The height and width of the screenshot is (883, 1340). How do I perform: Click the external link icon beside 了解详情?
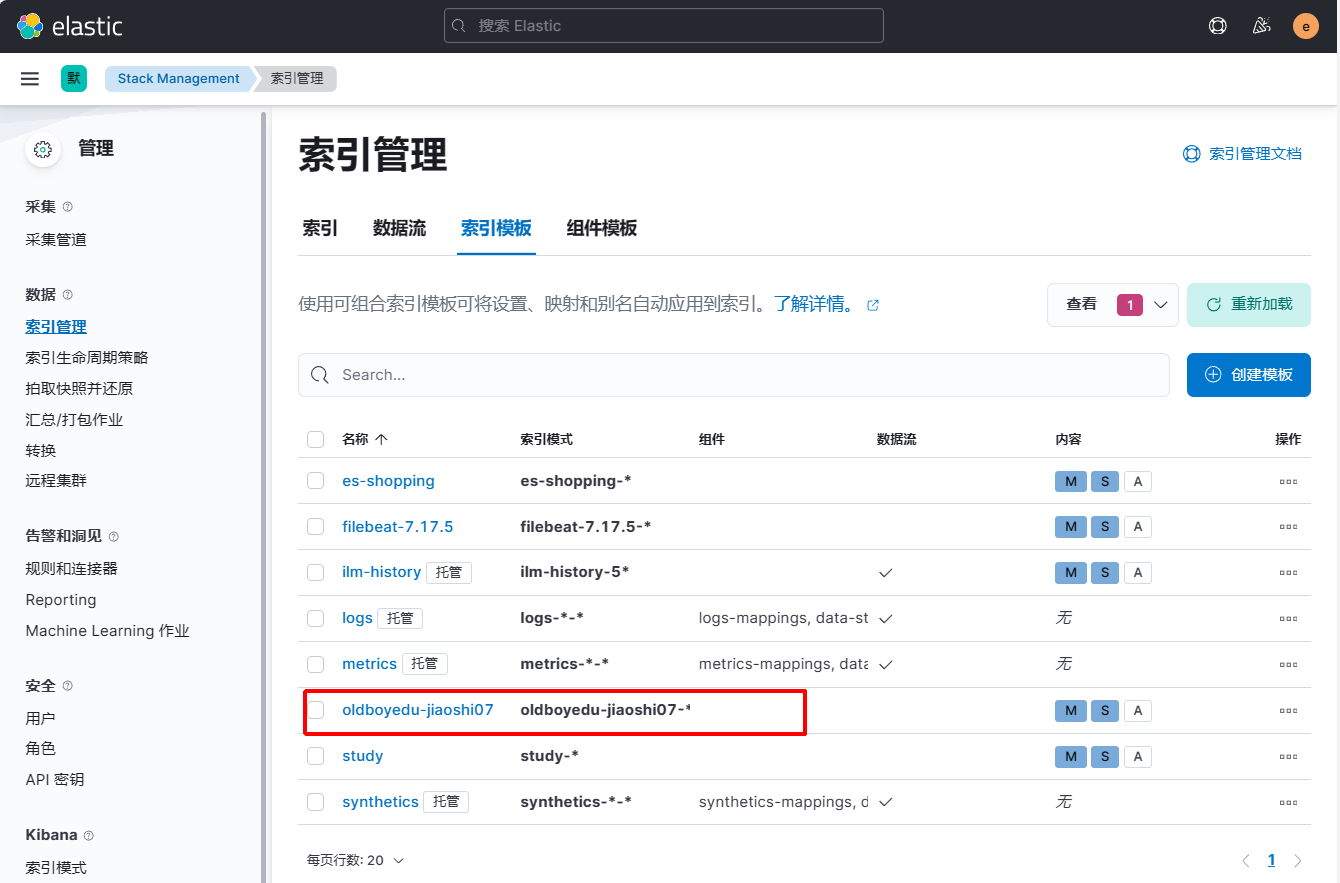[x=873, y=305]
